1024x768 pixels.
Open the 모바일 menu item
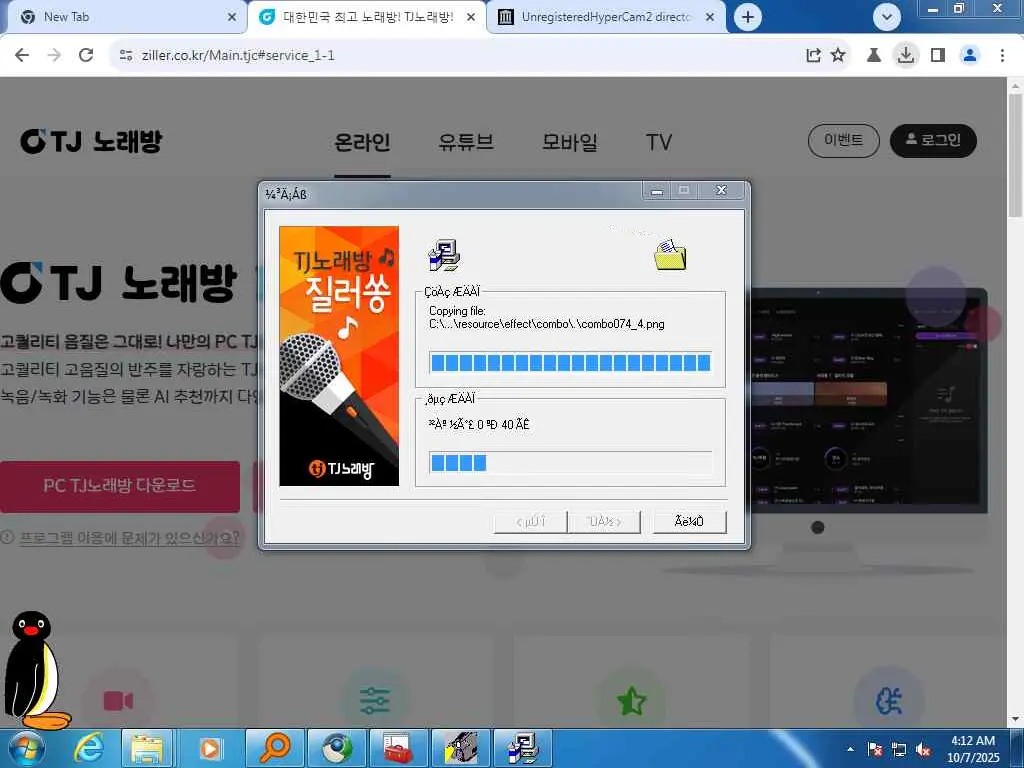tap(569, 142)
